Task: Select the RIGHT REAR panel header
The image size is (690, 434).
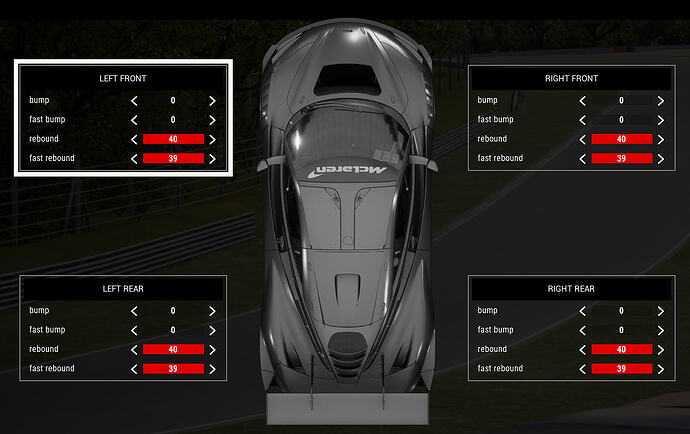Action: [571, 289]
